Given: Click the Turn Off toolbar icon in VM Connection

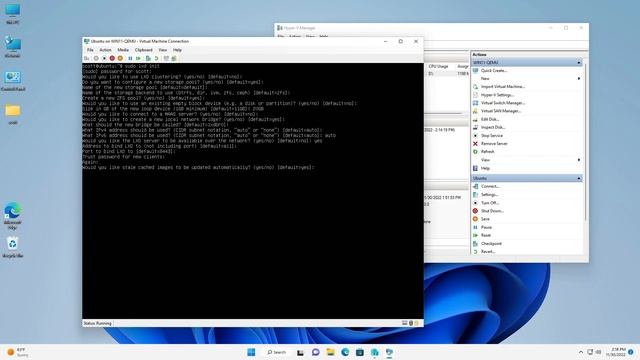Looking at the screenshot, I should pos(104,58).
